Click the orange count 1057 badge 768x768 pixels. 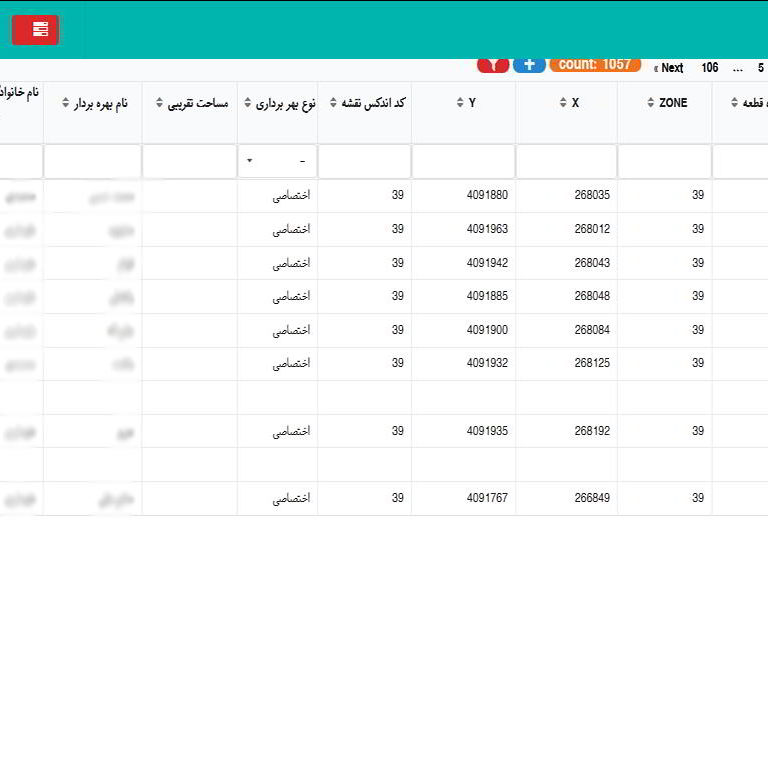[x=594, y=65]
